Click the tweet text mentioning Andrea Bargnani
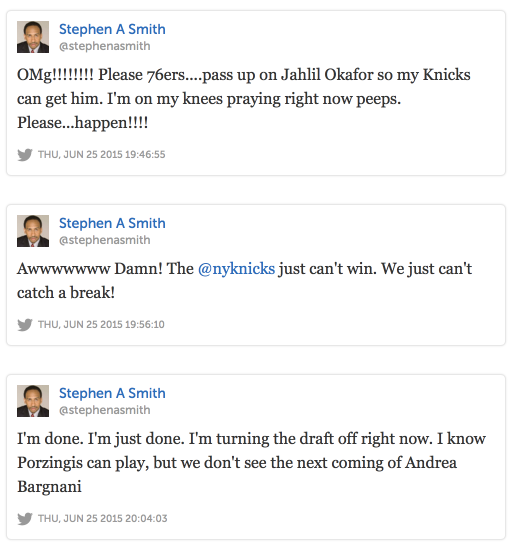 251,462
